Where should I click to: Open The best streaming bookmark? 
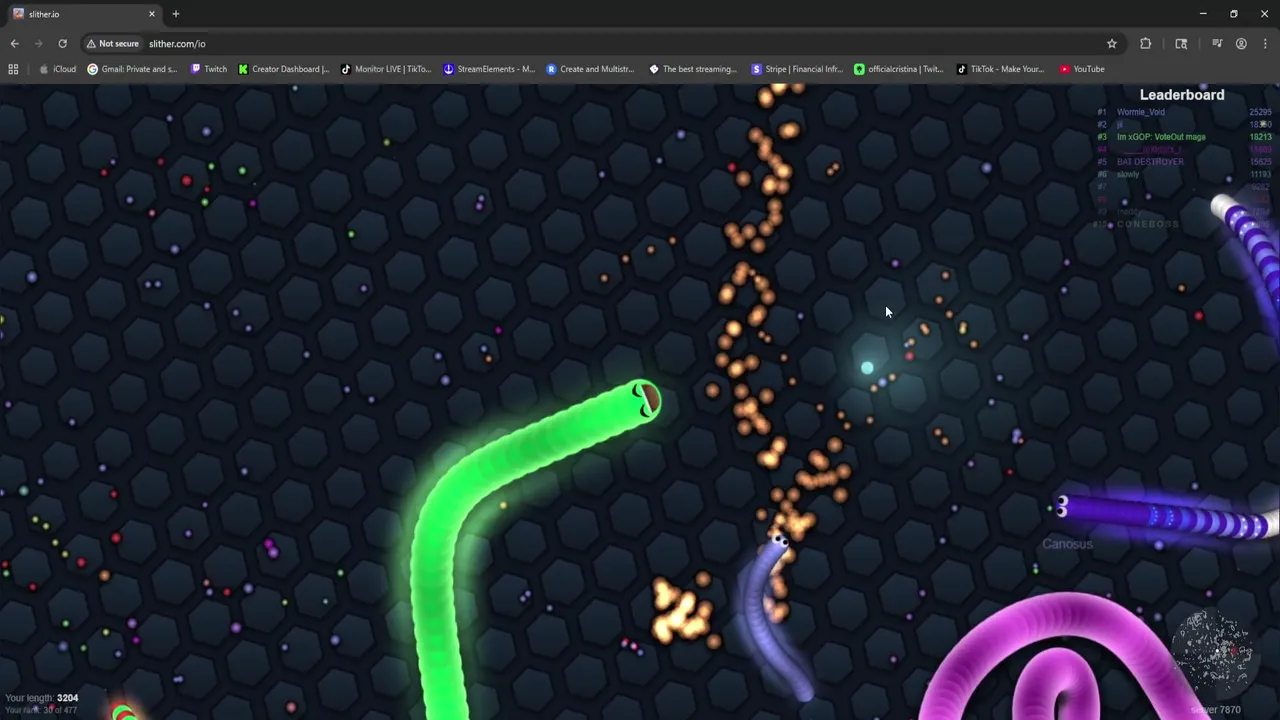click(x=692, y=69)
